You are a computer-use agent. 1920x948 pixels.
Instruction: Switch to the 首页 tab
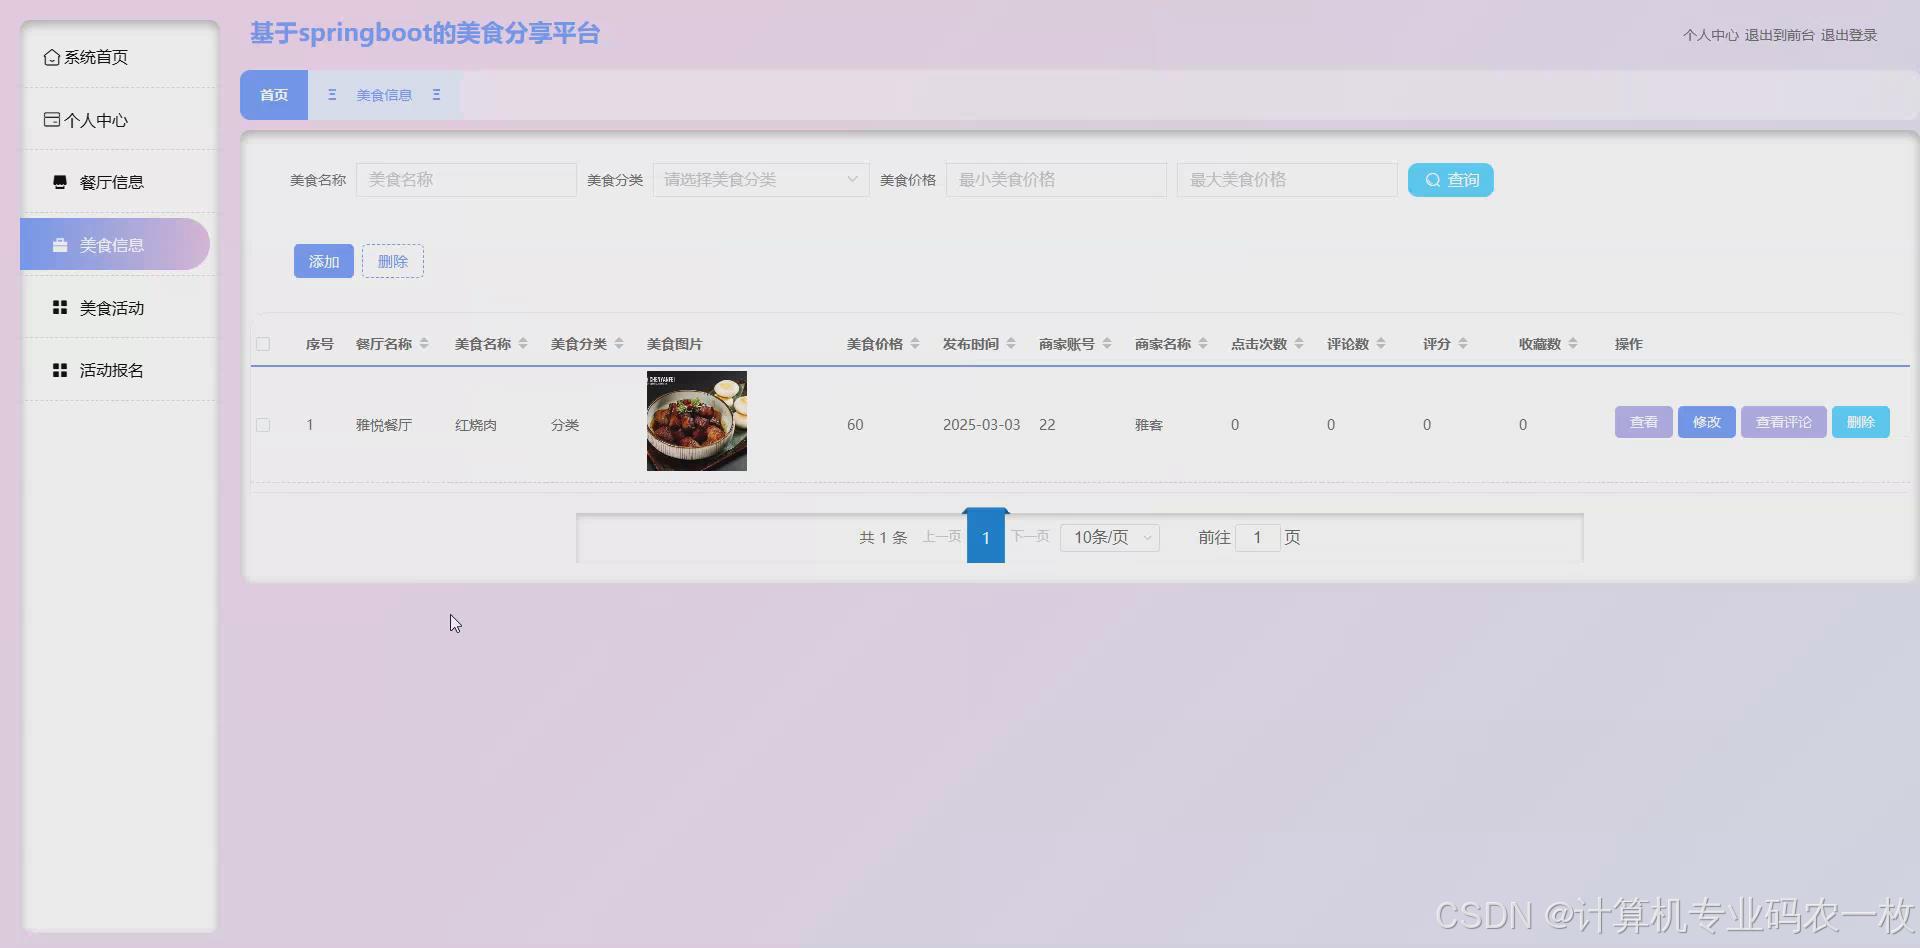click(x=273, y=94)
